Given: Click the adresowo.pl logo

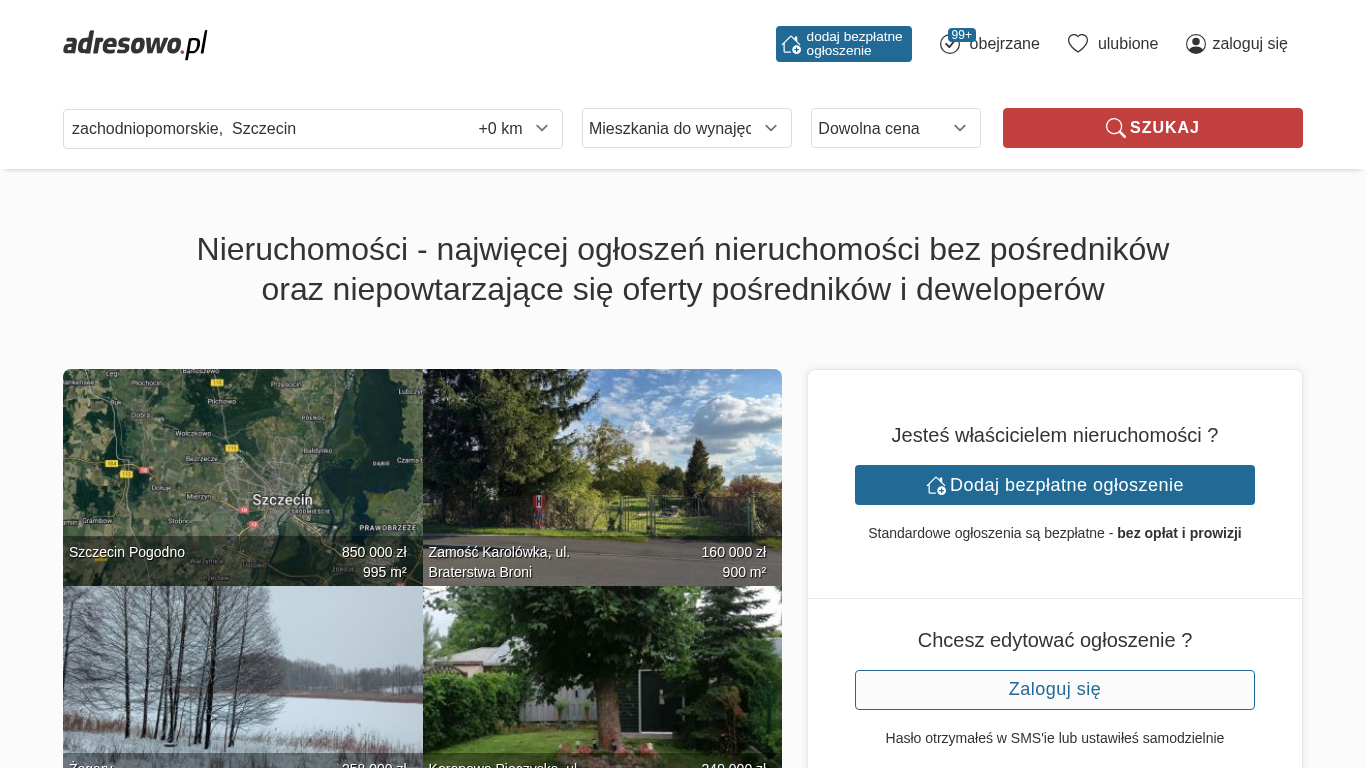Looking at the screenshot, I should click(x=135, y=44).
